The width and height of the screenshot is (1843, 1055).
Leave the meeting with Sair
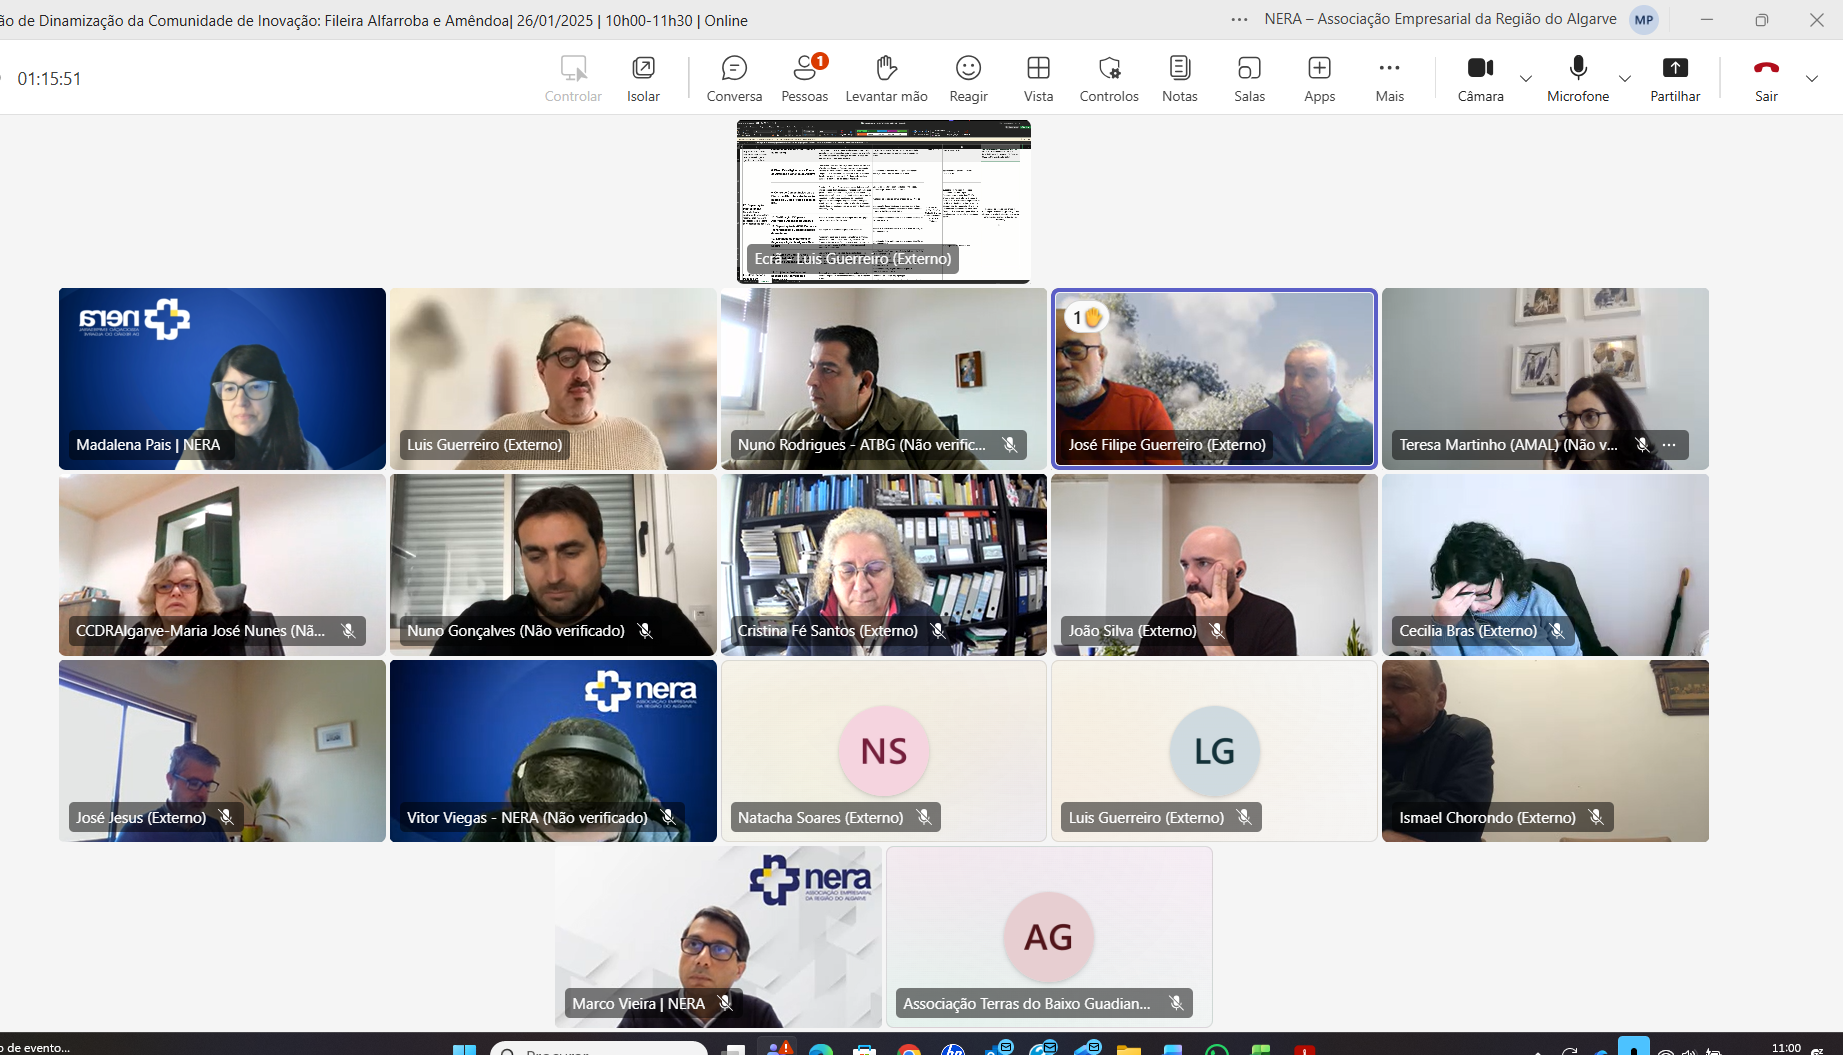(1766, 78)
